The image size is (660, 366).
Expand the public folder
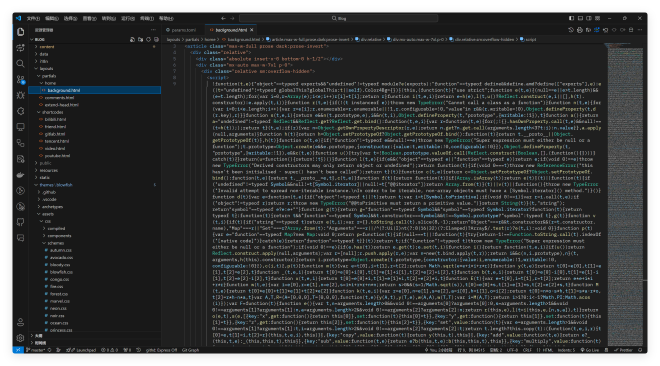45,163
